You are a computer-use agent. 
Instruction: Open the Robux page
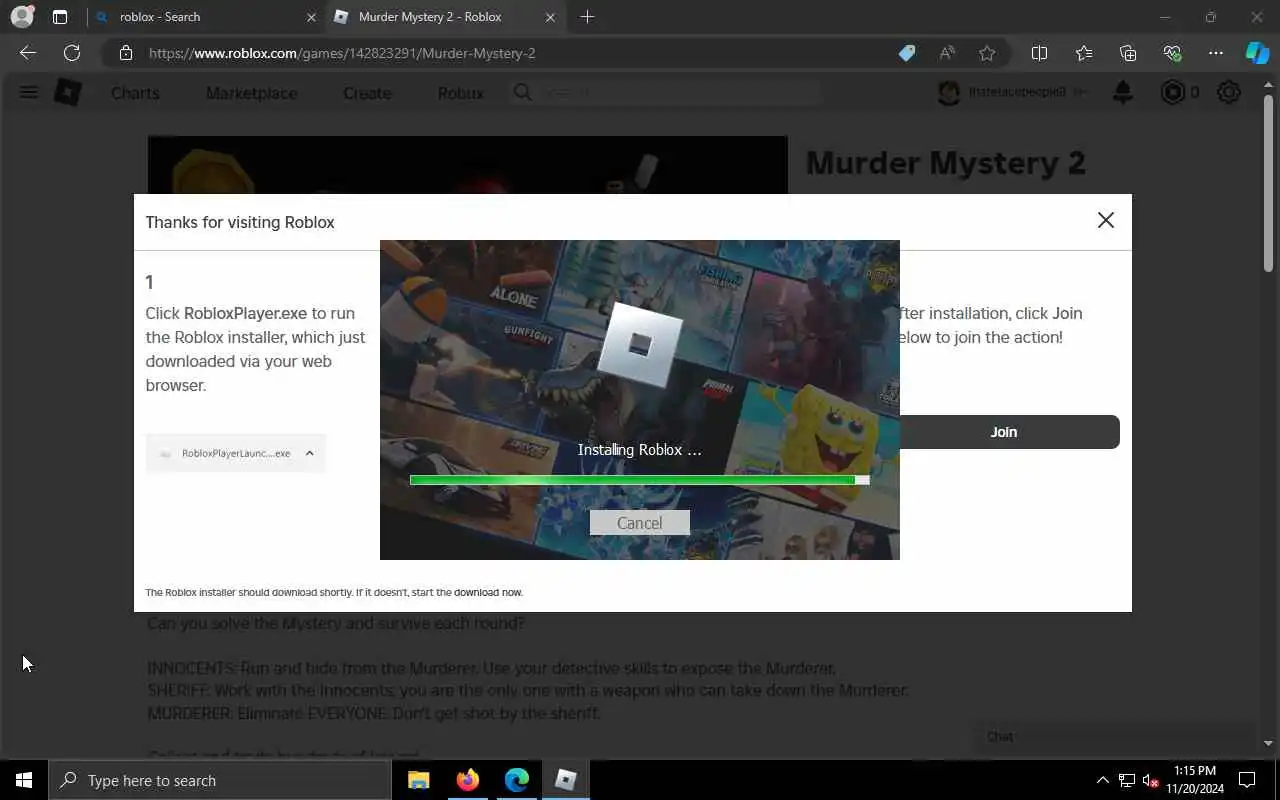coord(460,93)
